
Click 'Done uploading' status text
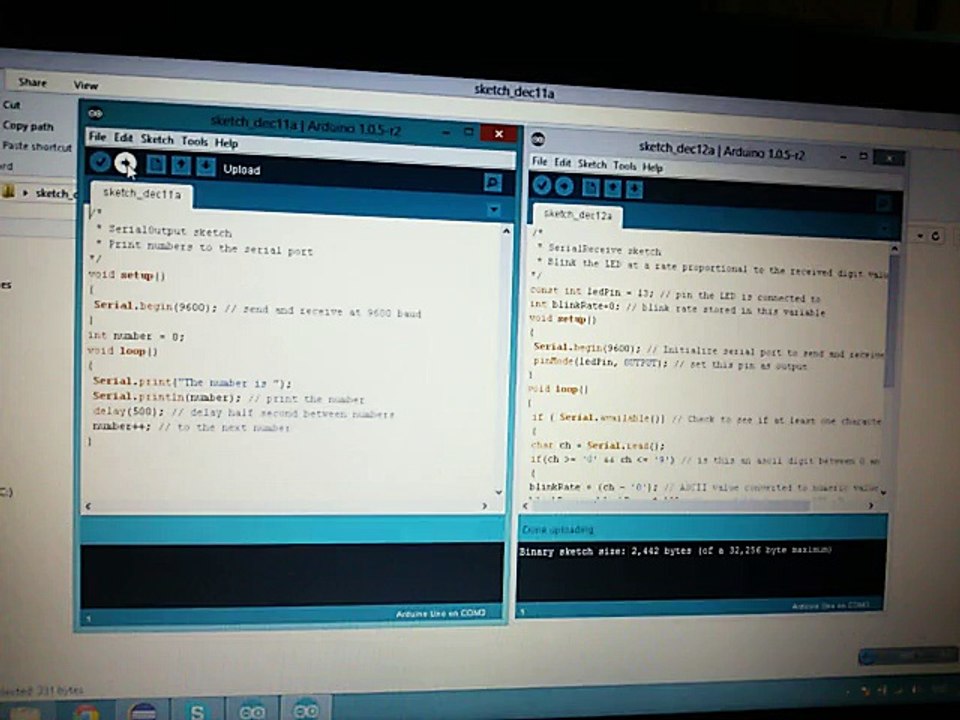pyautogui.click(x=558, y=530)
